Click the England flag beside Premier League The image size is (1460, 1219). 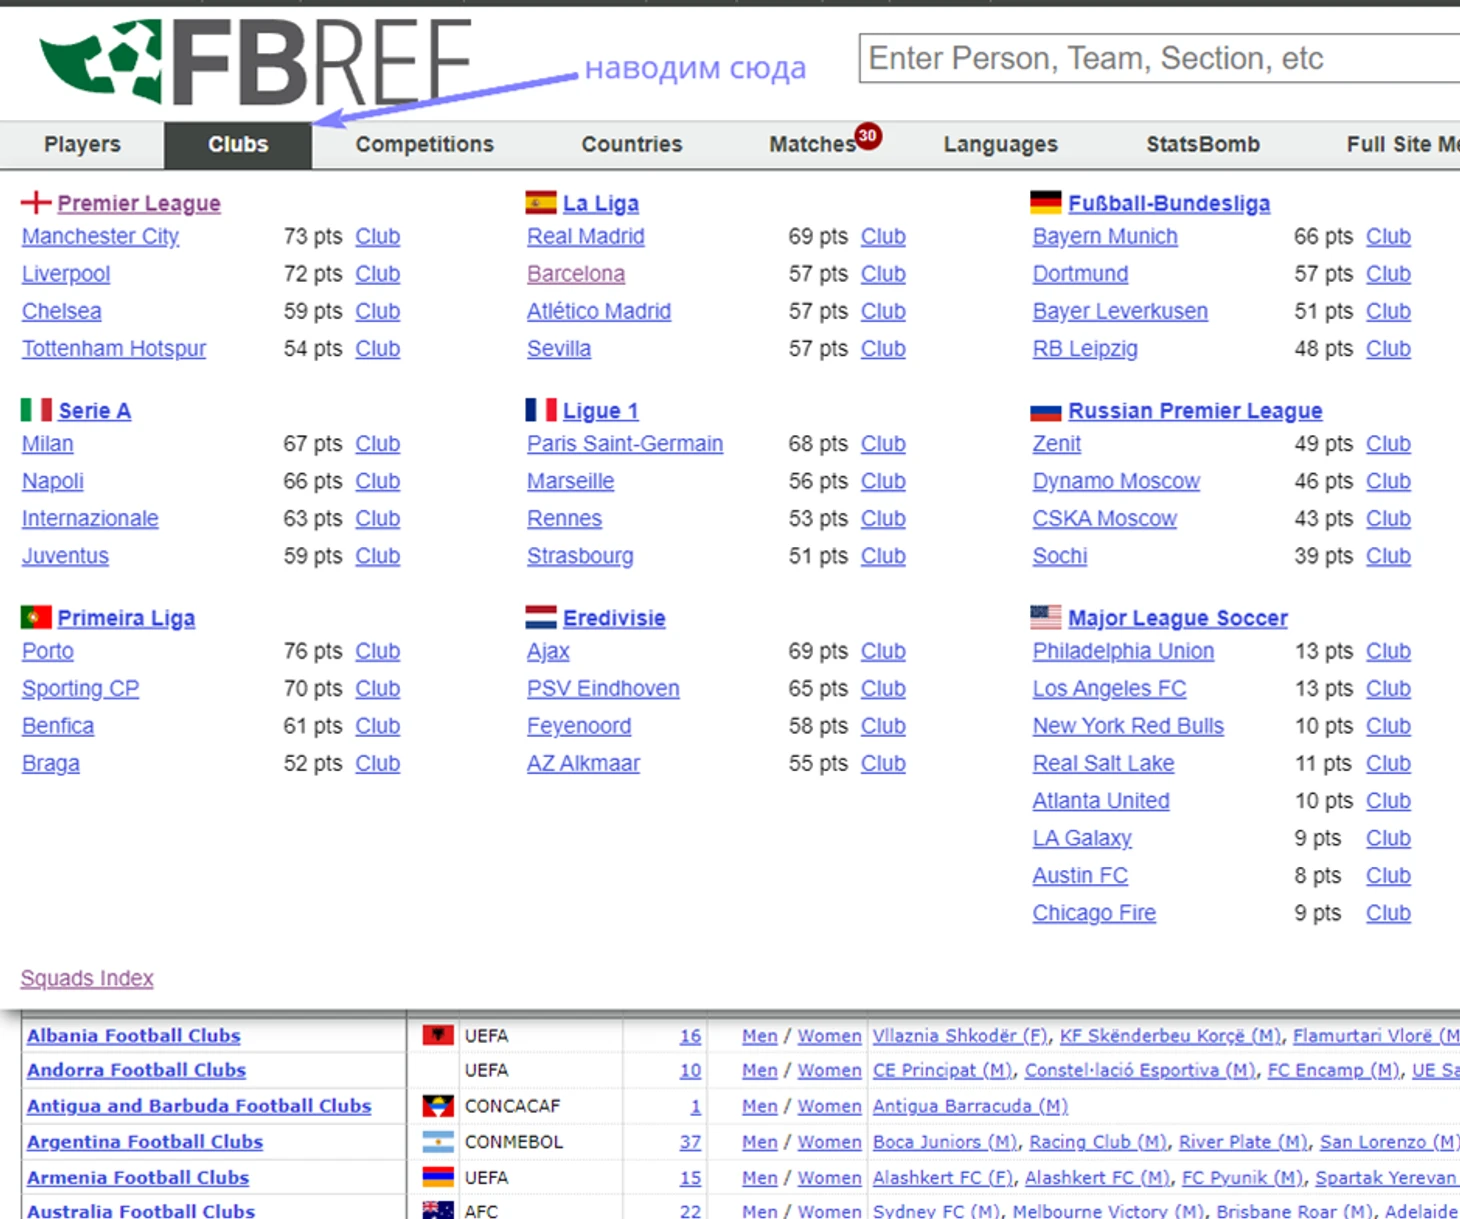[36, 203]
